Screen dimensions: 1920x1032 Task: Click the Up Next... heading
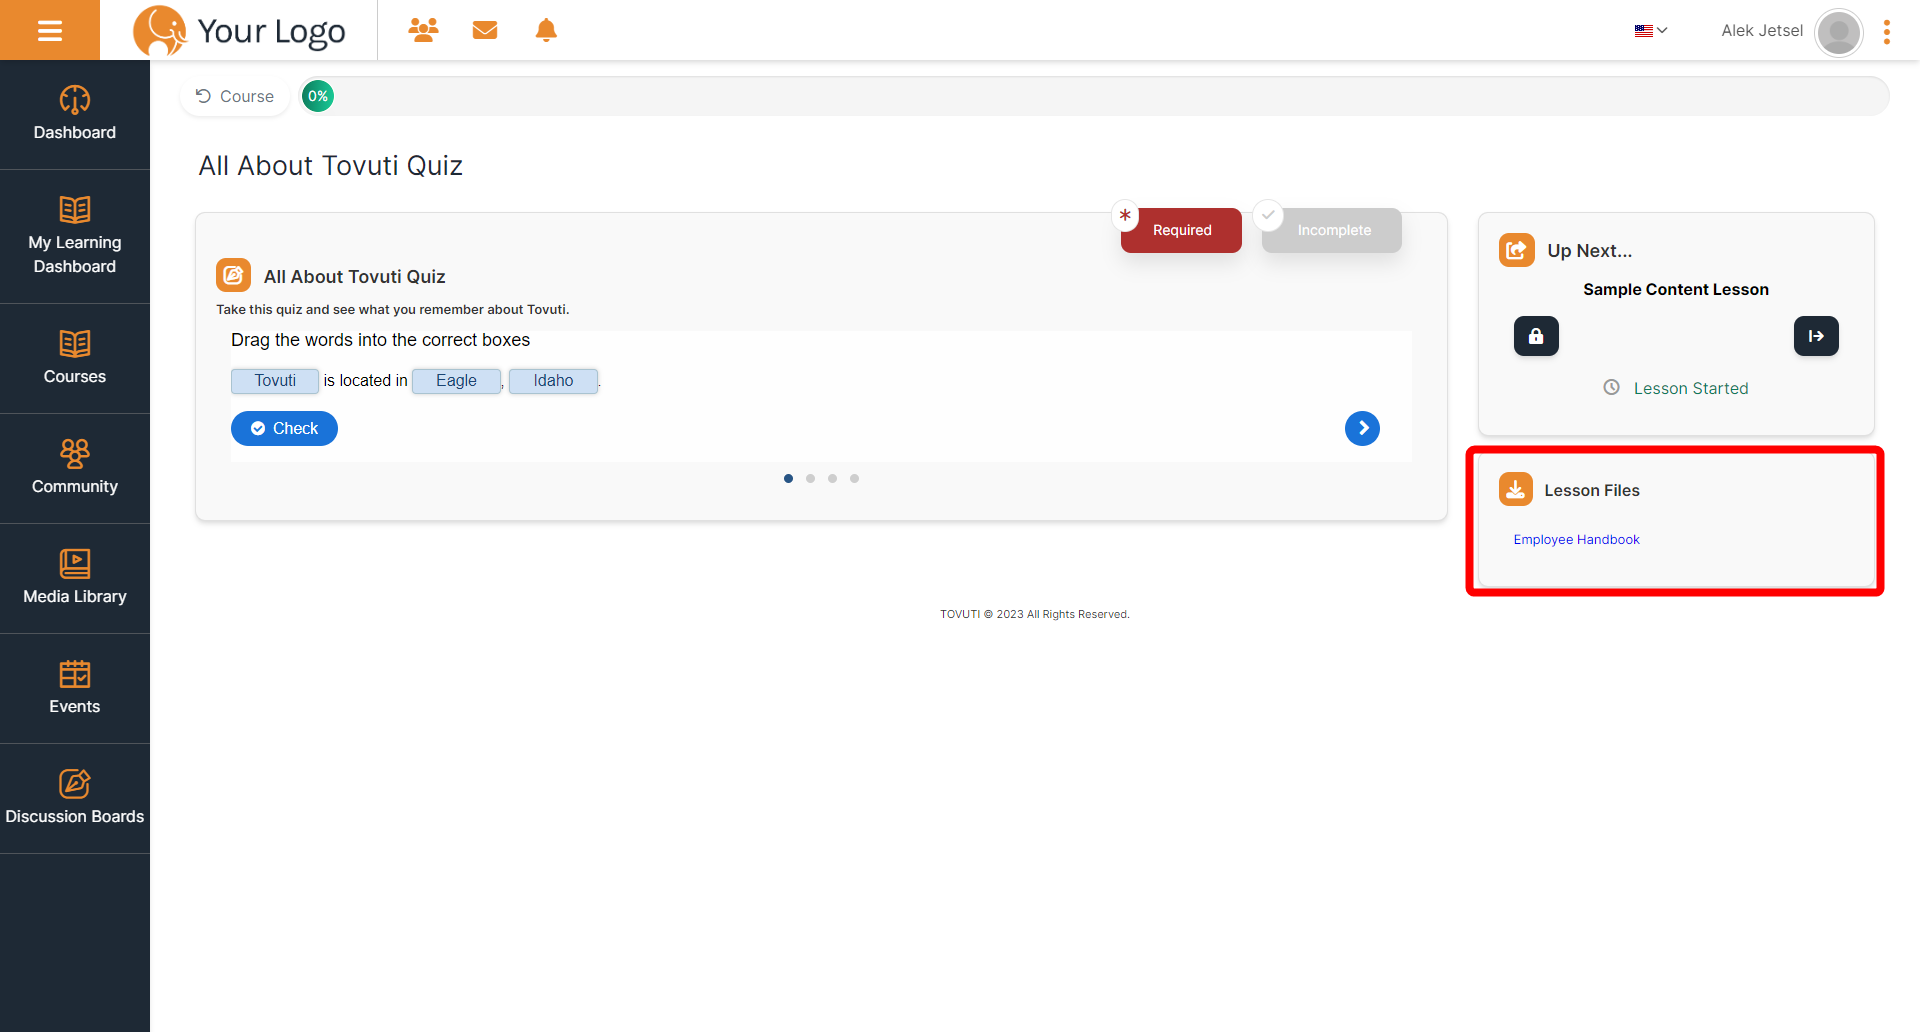(x=1589, y=251)
